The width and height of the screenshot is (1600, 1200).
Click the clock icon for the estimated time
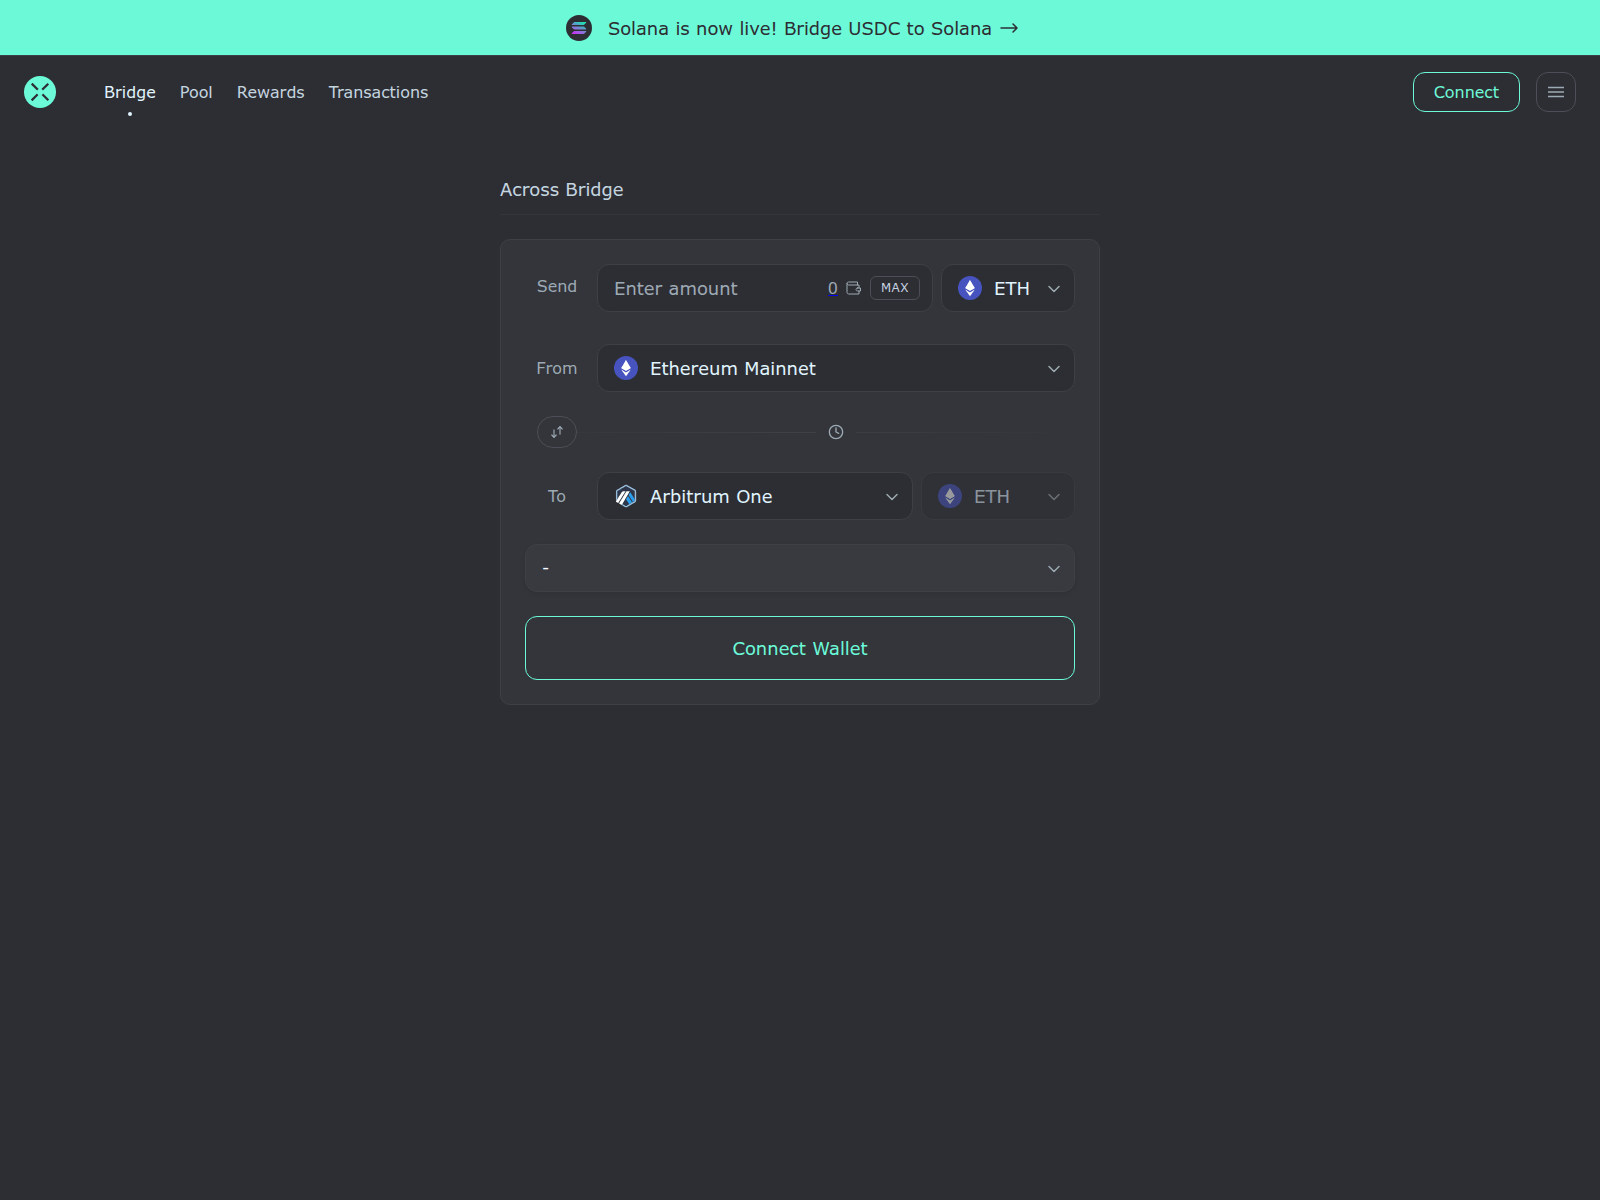(836, 432)
